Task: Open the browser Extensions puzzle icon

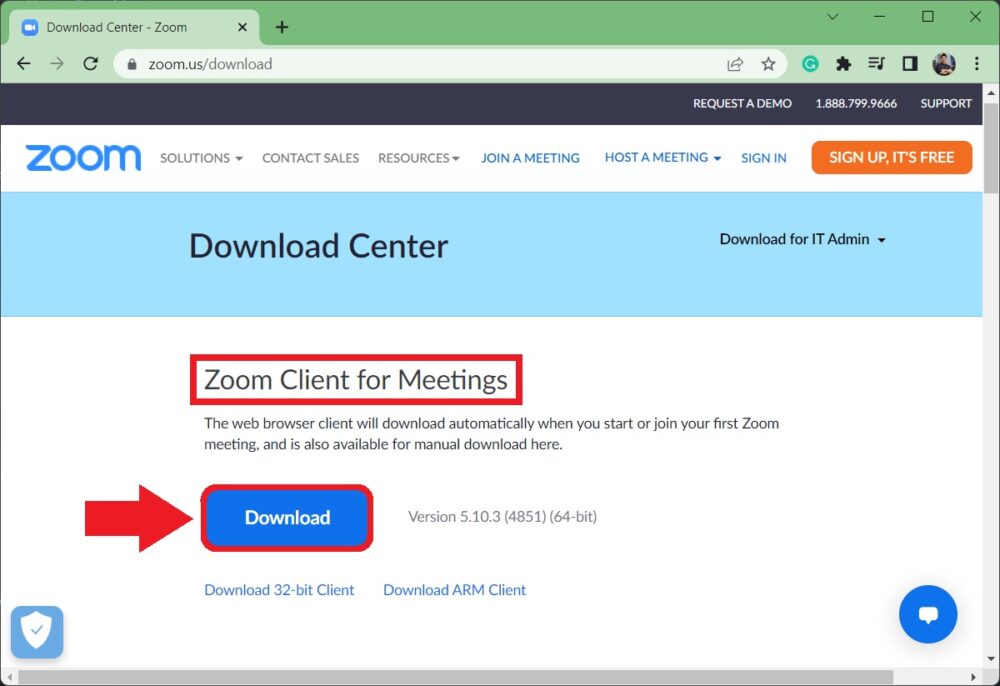Action: click(x=843, y=63)
